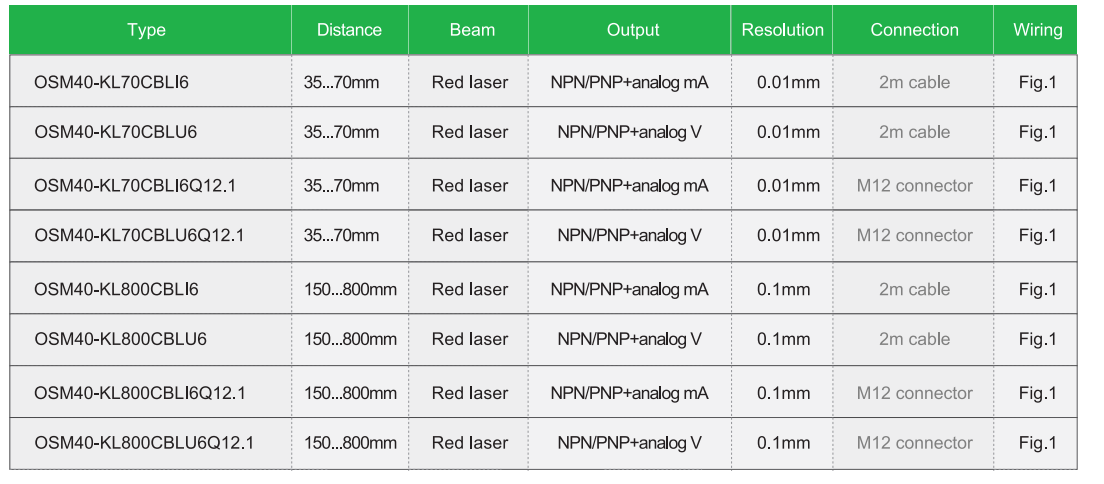Click the Resolution column header
The height and width of the screenshot is (484, 1104).
782,30
